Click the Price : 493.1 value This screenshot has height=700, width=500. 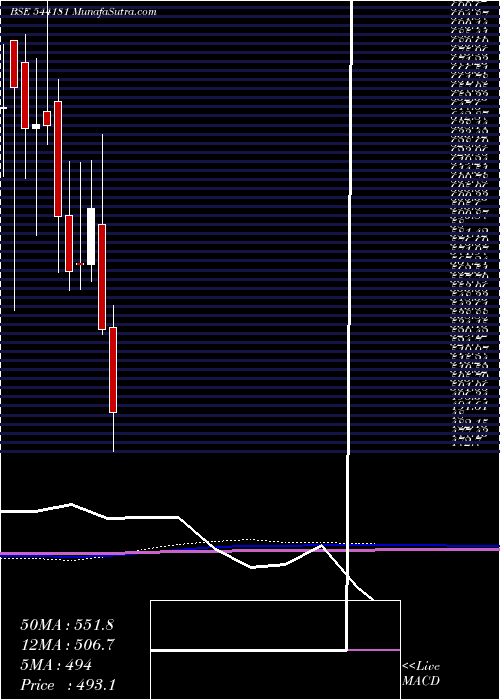point(68,685)
